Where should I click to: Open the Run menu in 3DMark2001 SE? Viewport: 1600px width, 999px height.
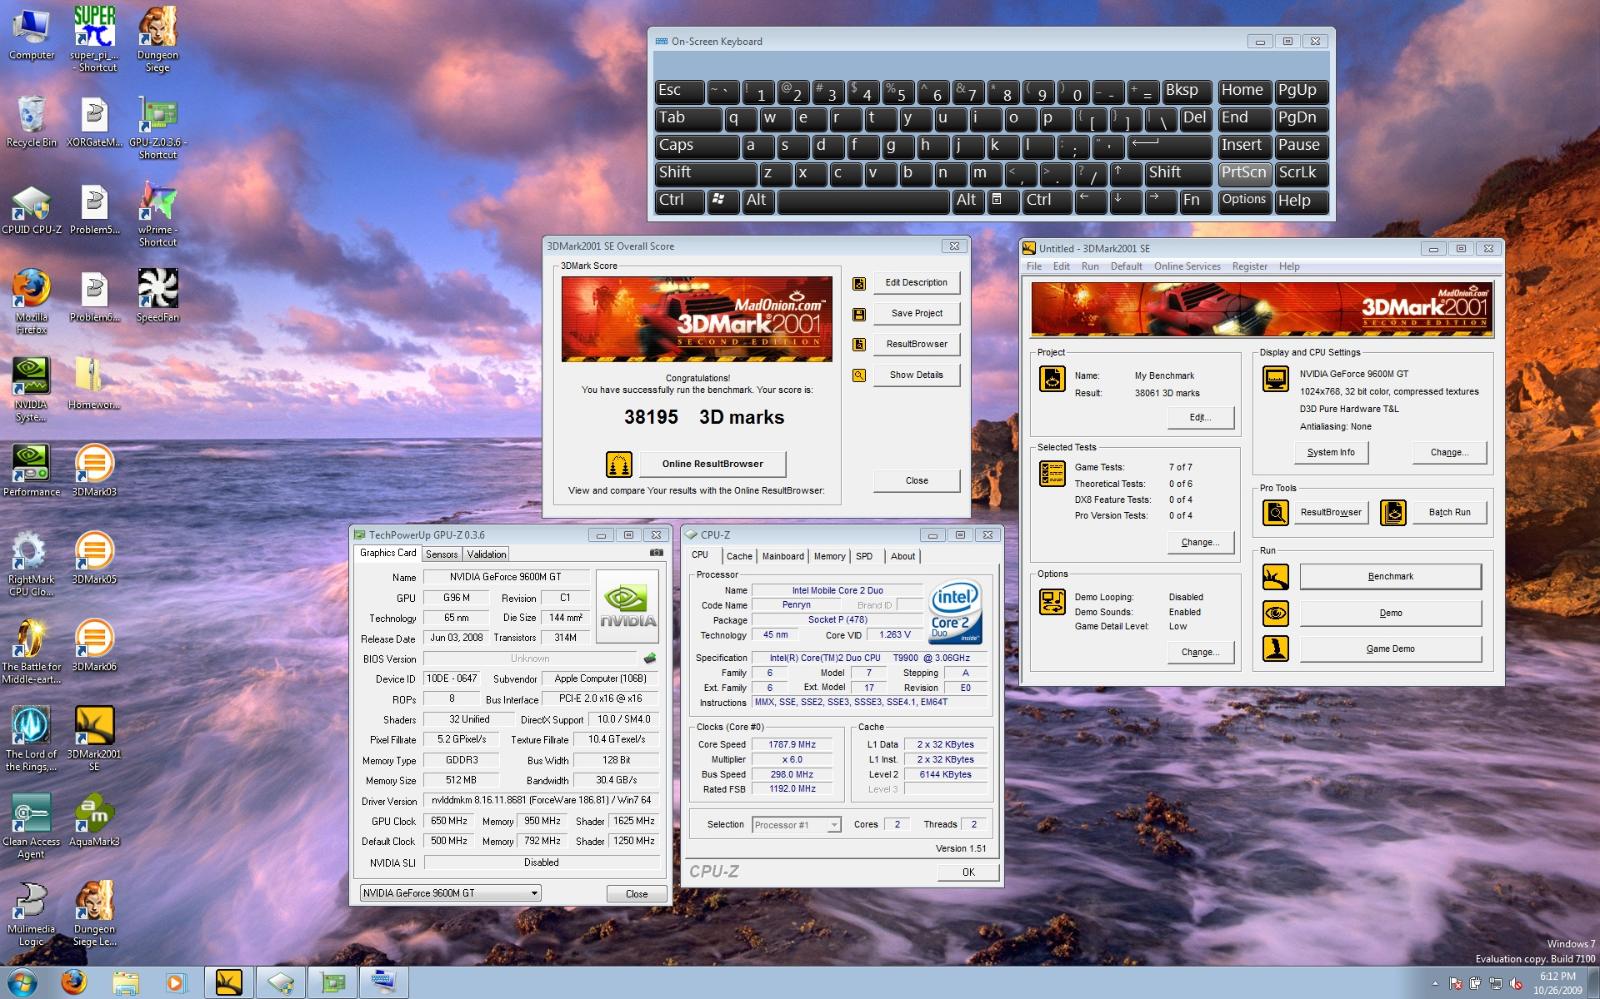pyautogui.click(x=1090, y=267)
